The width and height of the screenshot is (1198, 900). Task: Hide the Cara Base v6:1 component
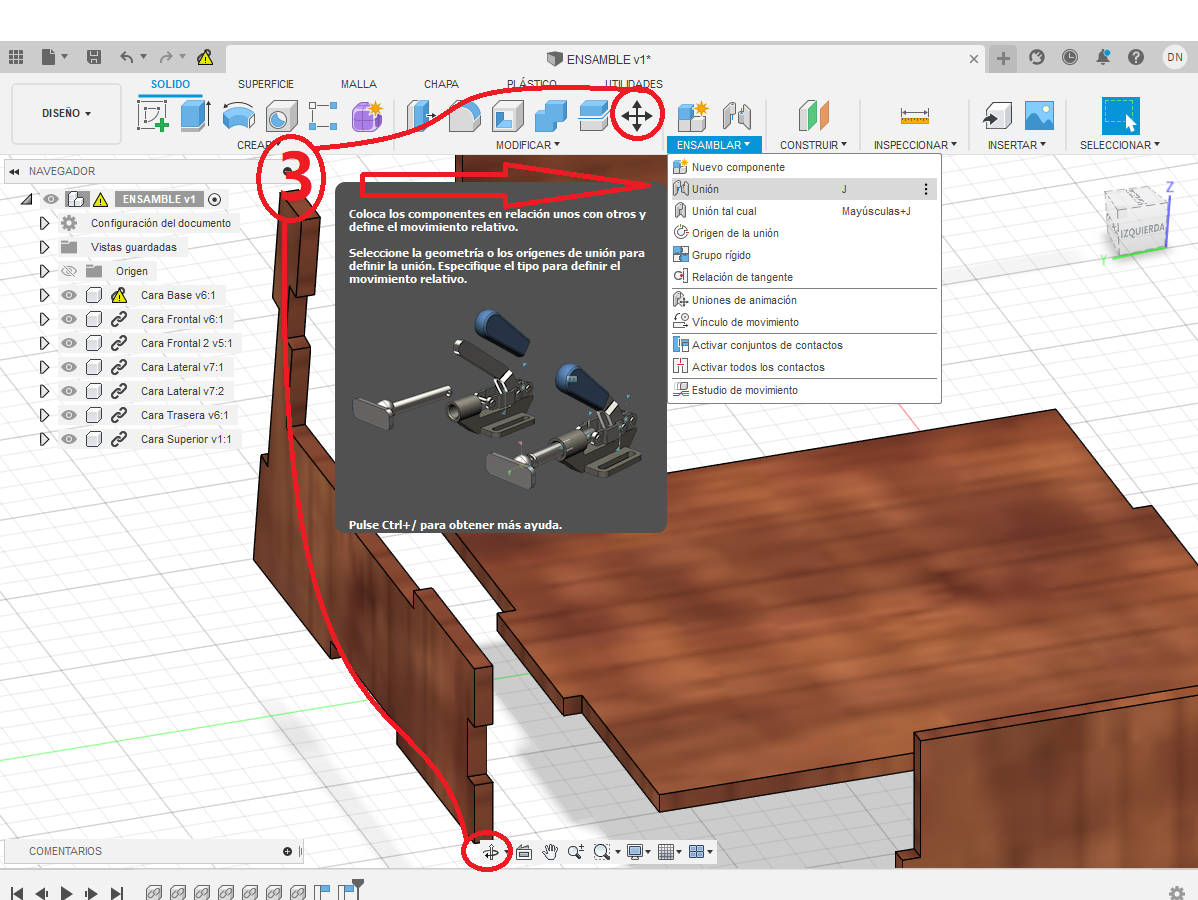click(69, 295)
